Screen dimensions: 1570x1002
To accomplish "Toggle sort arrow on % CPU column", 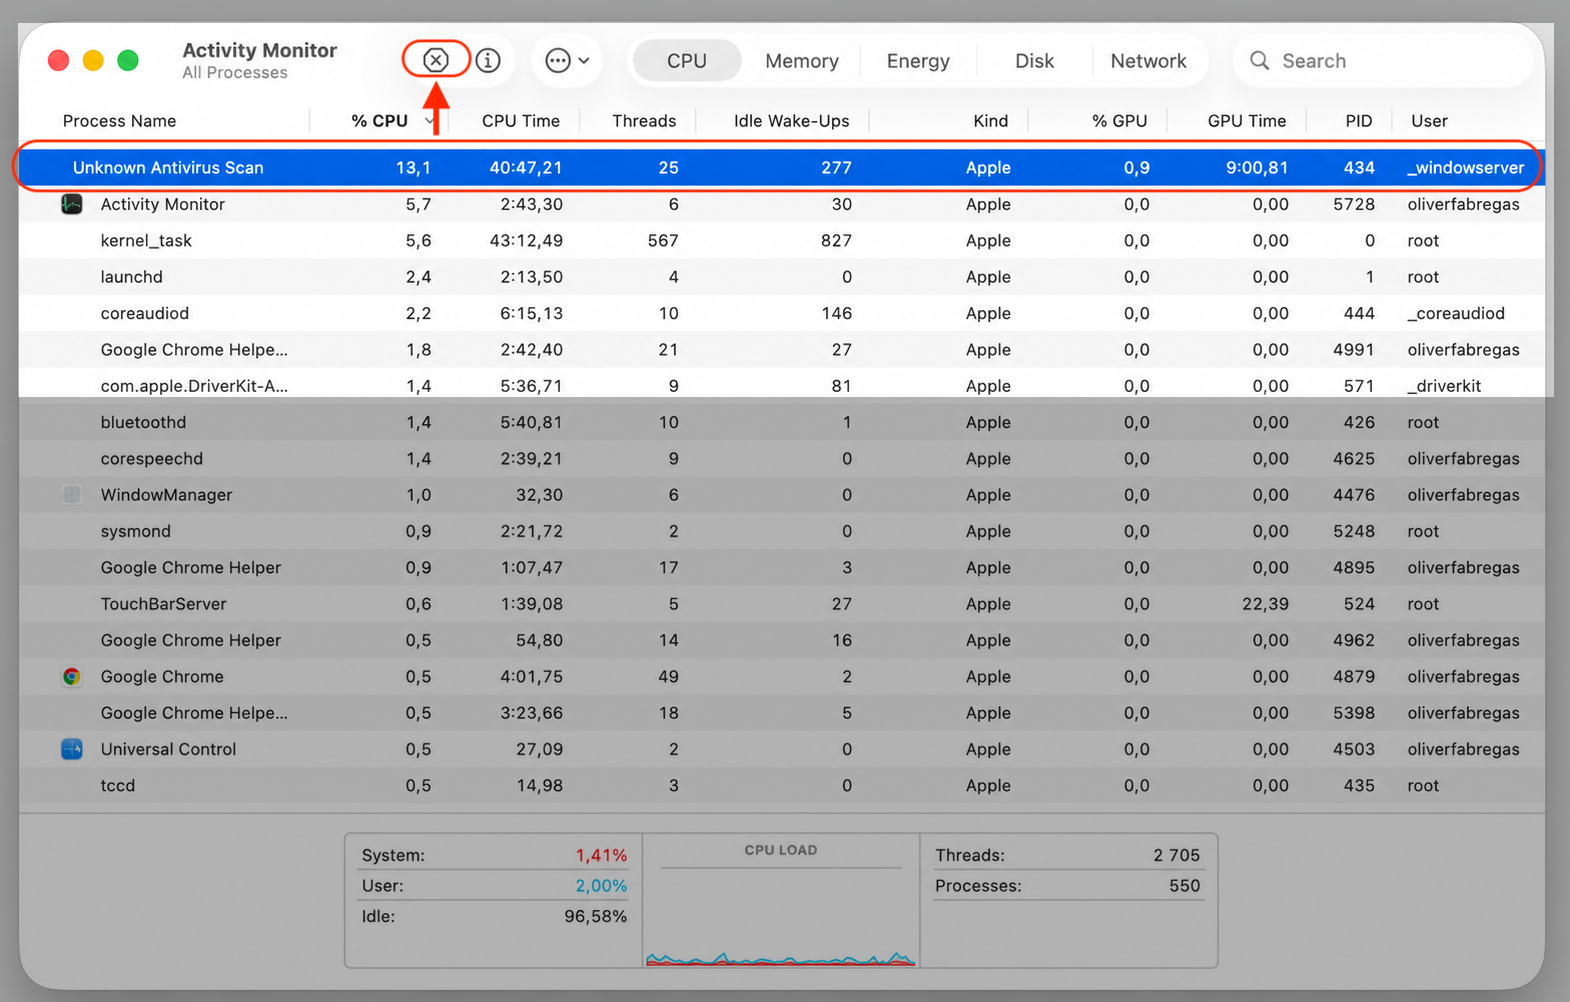I will (430, 121).
